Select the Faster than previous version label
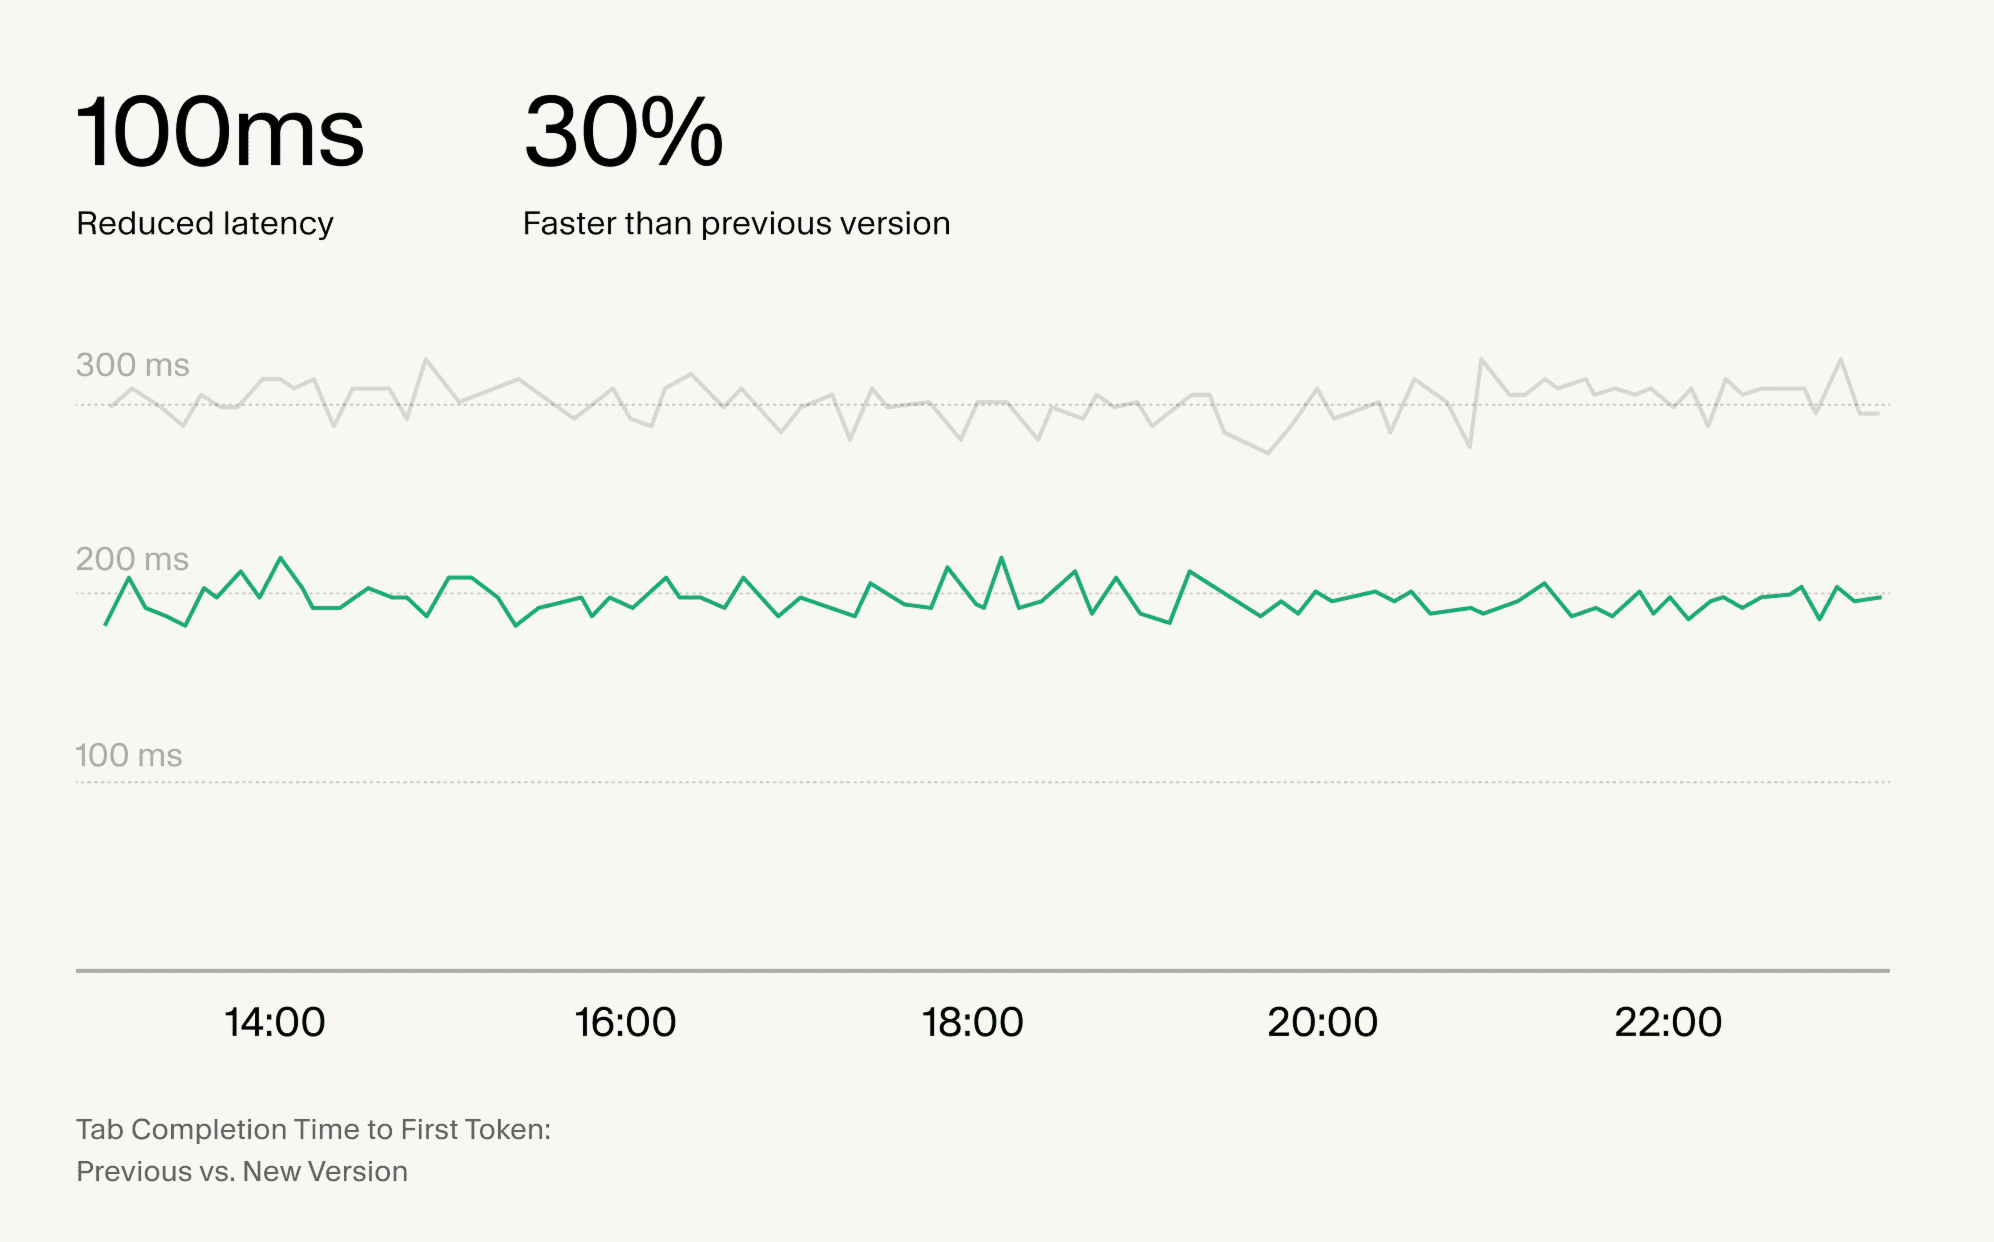This screenshot has height=1242, width=1994. (736, 223)
